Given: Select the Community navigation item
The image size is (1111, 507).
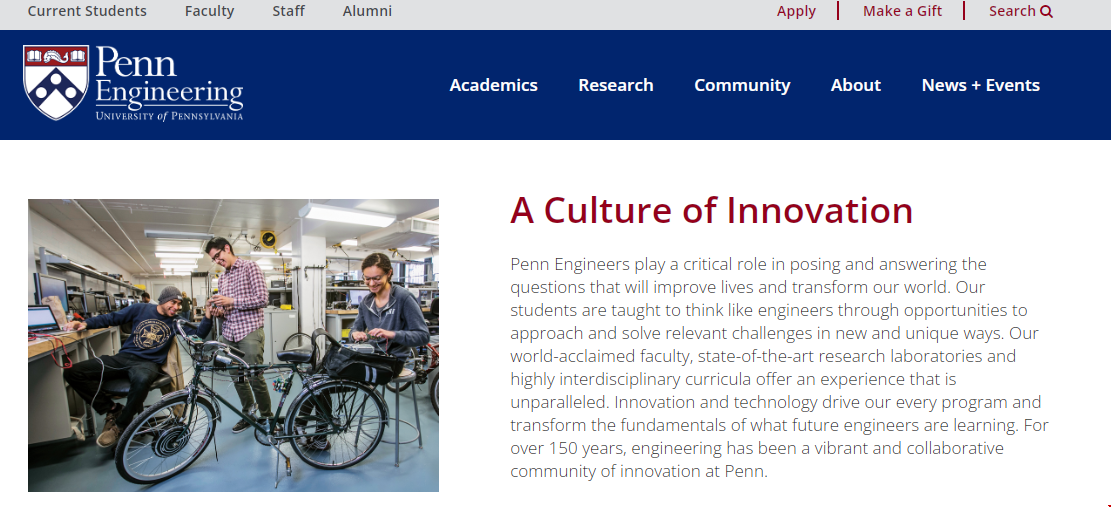Looking at the screenshot, I should (742, 85).
